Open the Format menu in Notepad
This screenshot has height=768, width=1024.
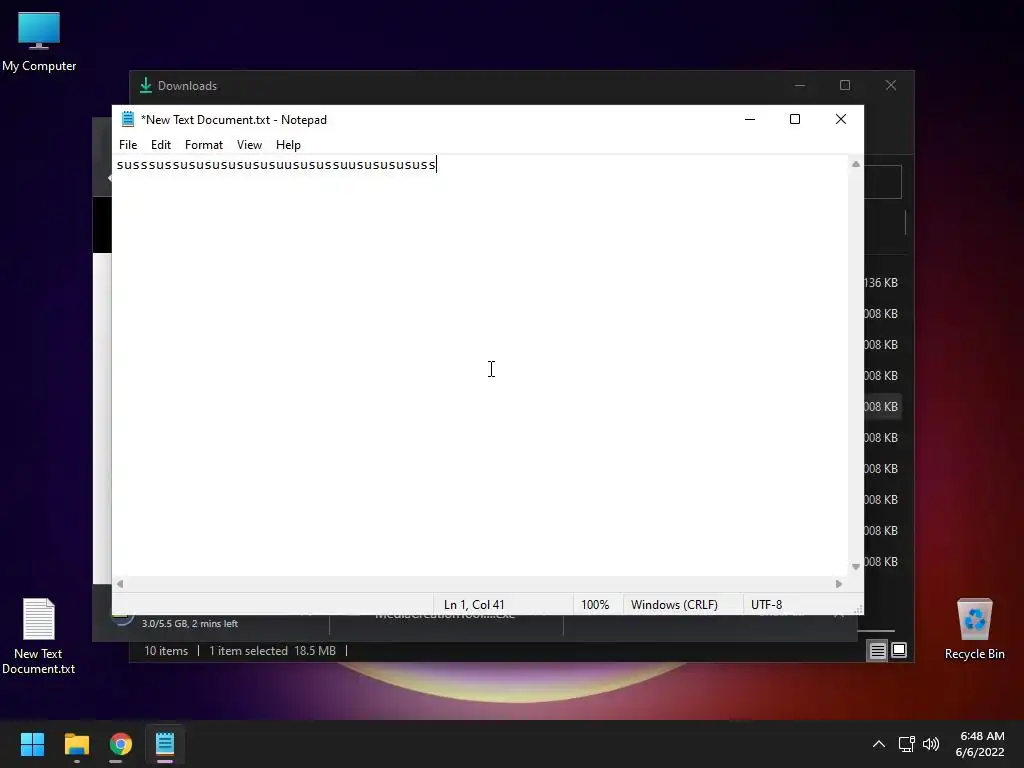pyautogui.click(x=204, y=144)
